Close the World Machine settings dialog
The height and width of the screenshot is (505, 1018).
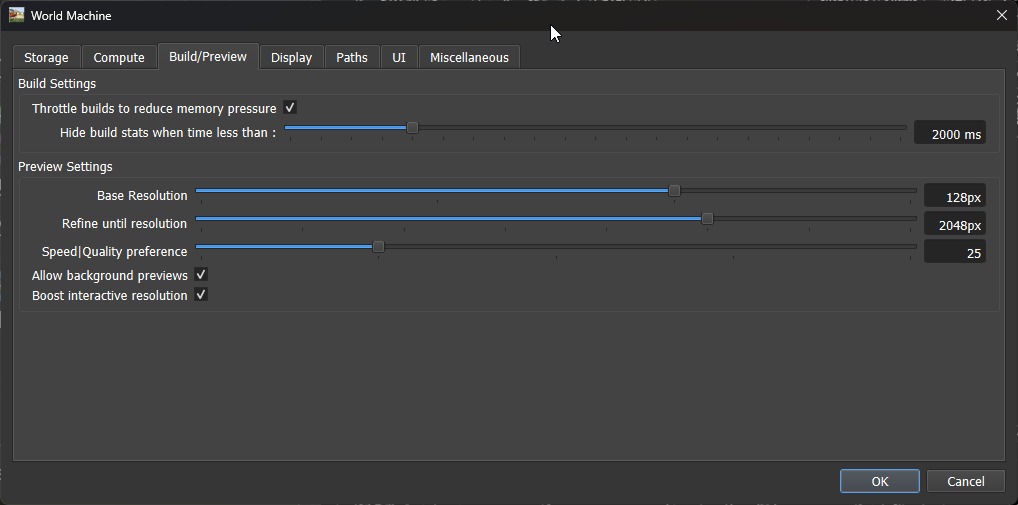[x=1001, y=15]
